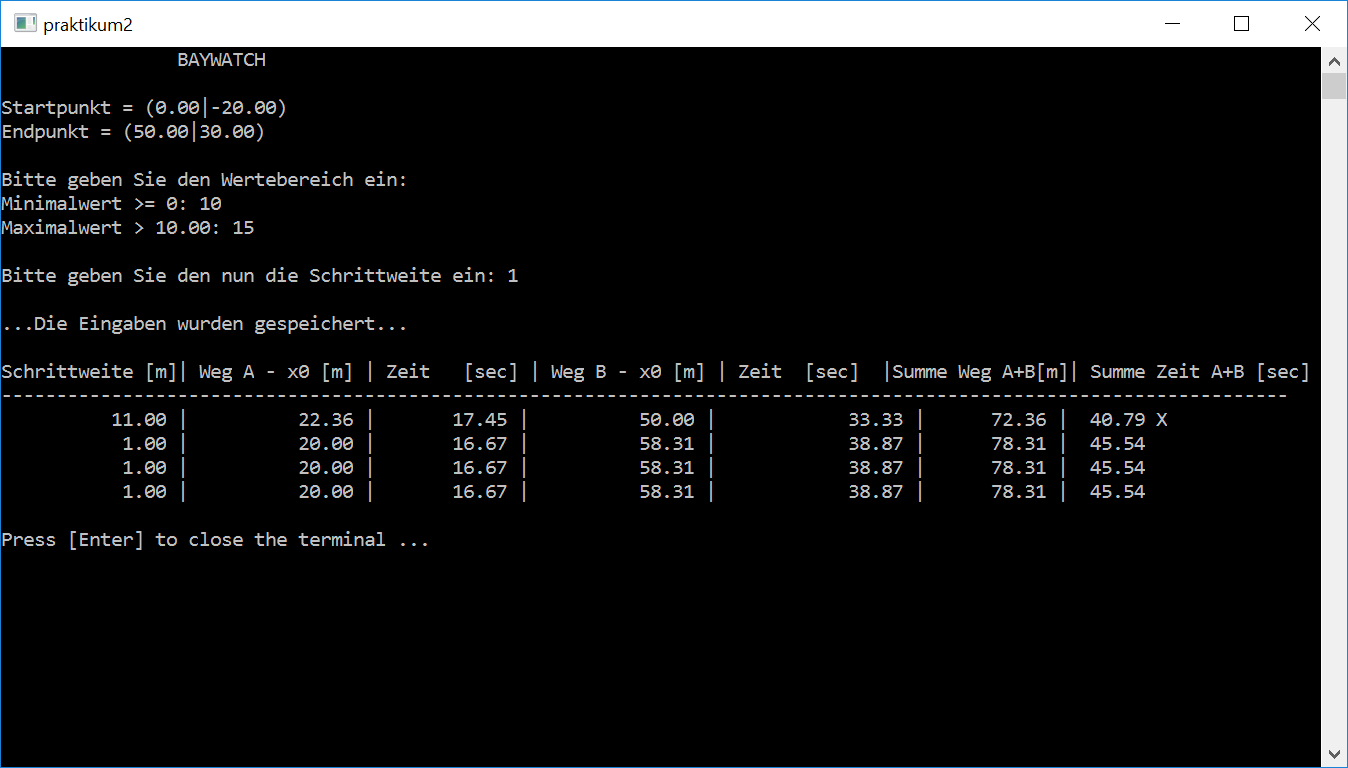Click the praktikum2 console icon in title bar

point(25,23)
